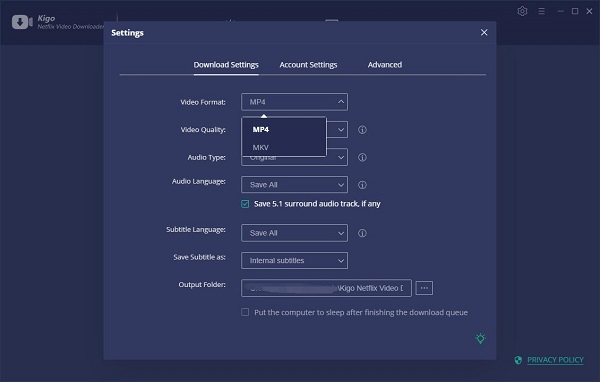600x382 pixels.
Task: Select MP4 from the format list
Action: (x=284, y=129)
